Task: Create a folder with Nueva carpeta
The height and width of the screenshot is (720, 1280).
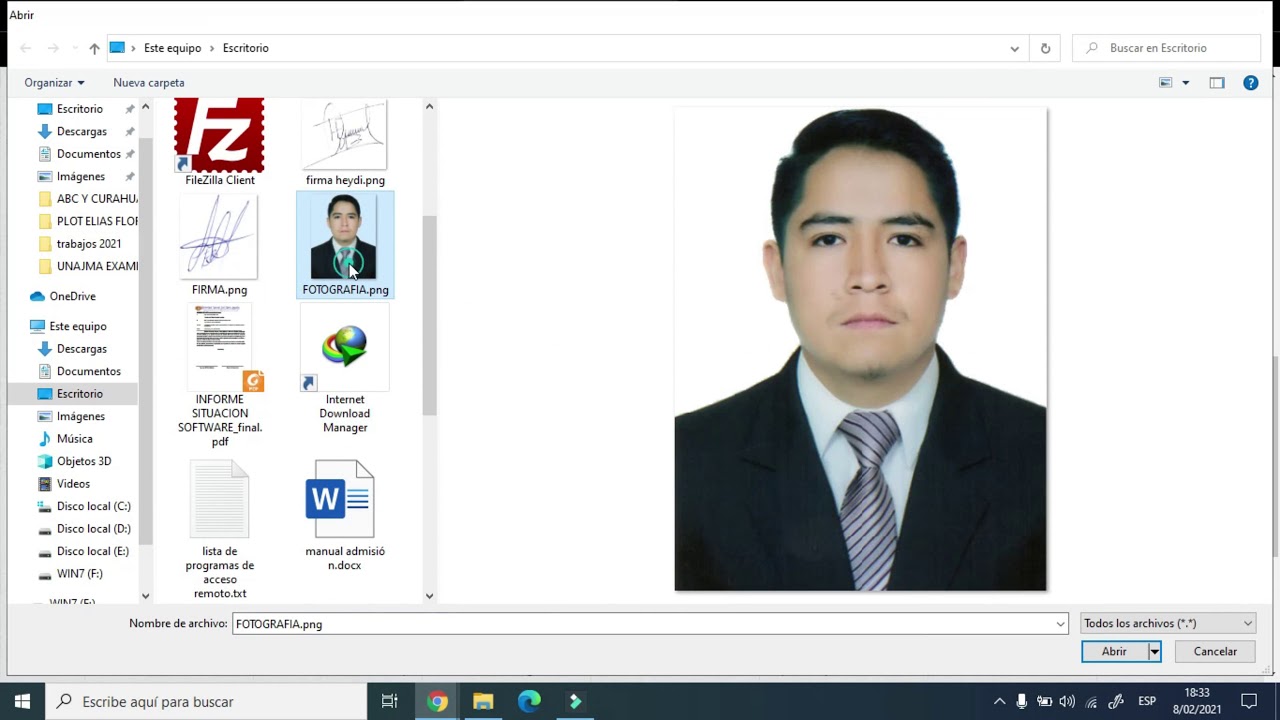Action: pos(149,83)
